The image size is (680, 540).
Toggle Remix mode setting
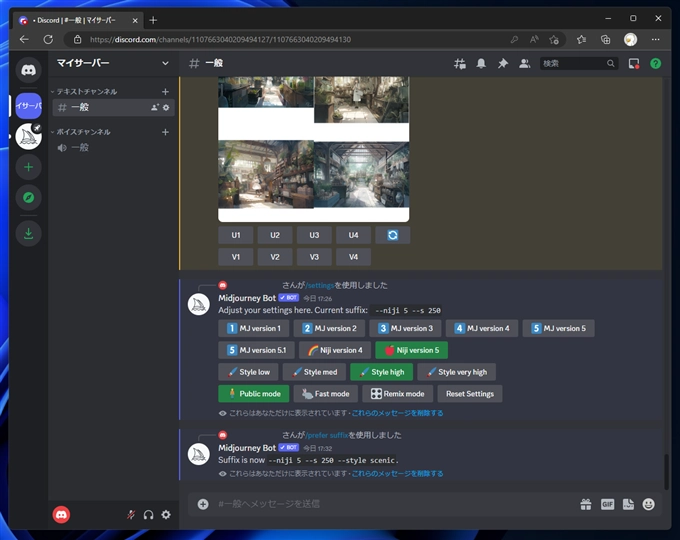click(397, 394)
